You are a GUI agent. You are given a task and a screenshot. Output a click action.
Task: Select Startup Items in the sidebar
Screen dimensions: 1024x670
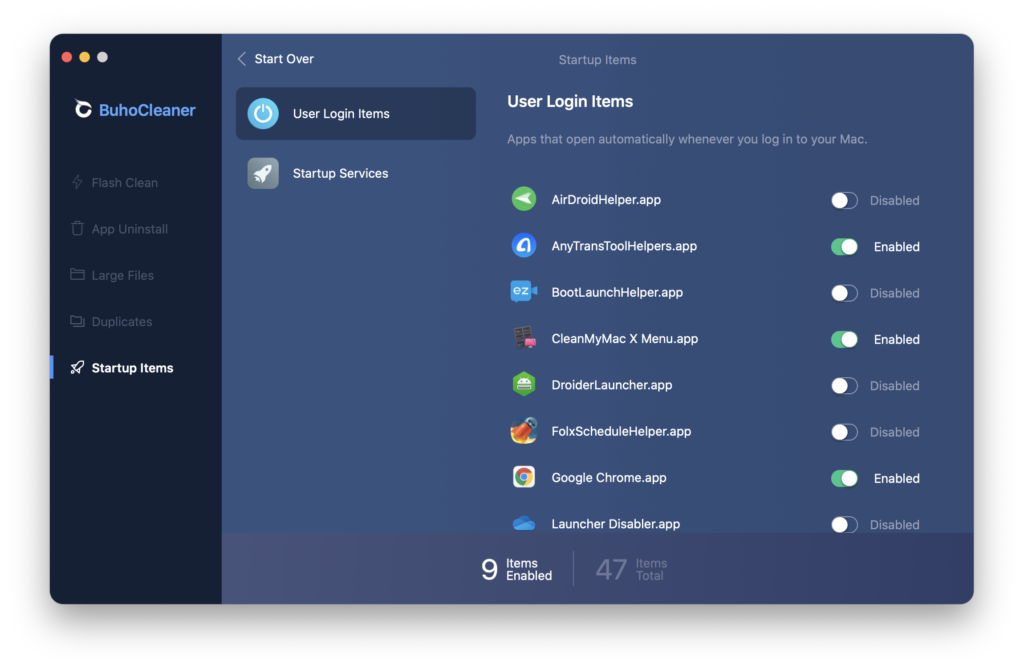click(122, 368)
